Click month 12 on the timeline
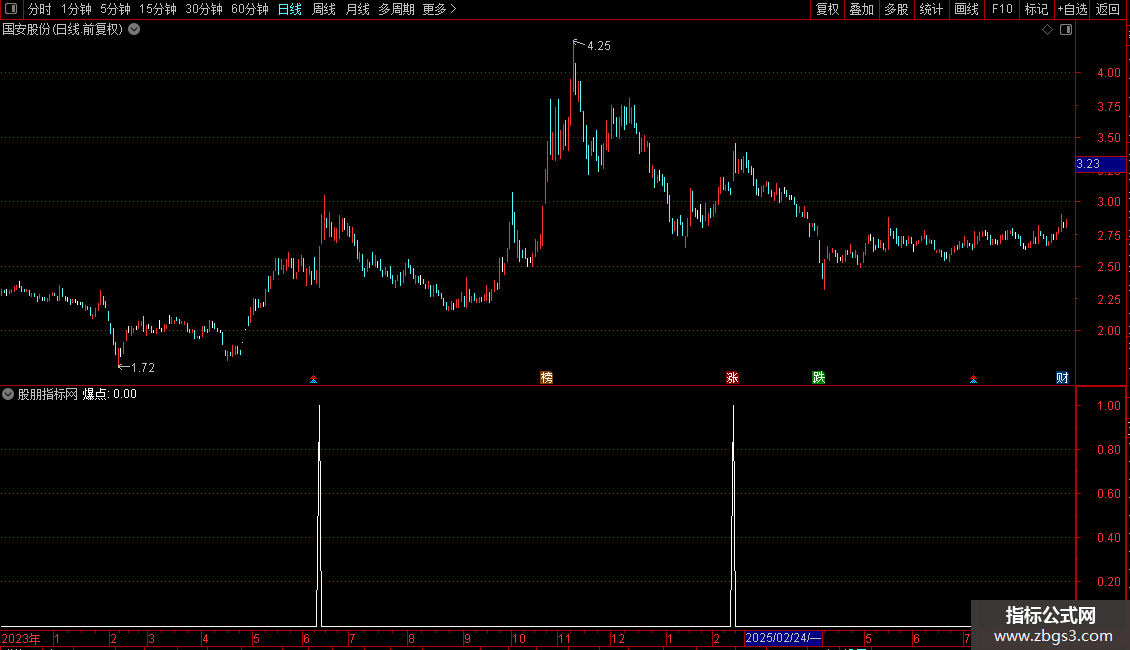Image resolution: width=1130 pixels, height=650 pixels. [618, 638]
